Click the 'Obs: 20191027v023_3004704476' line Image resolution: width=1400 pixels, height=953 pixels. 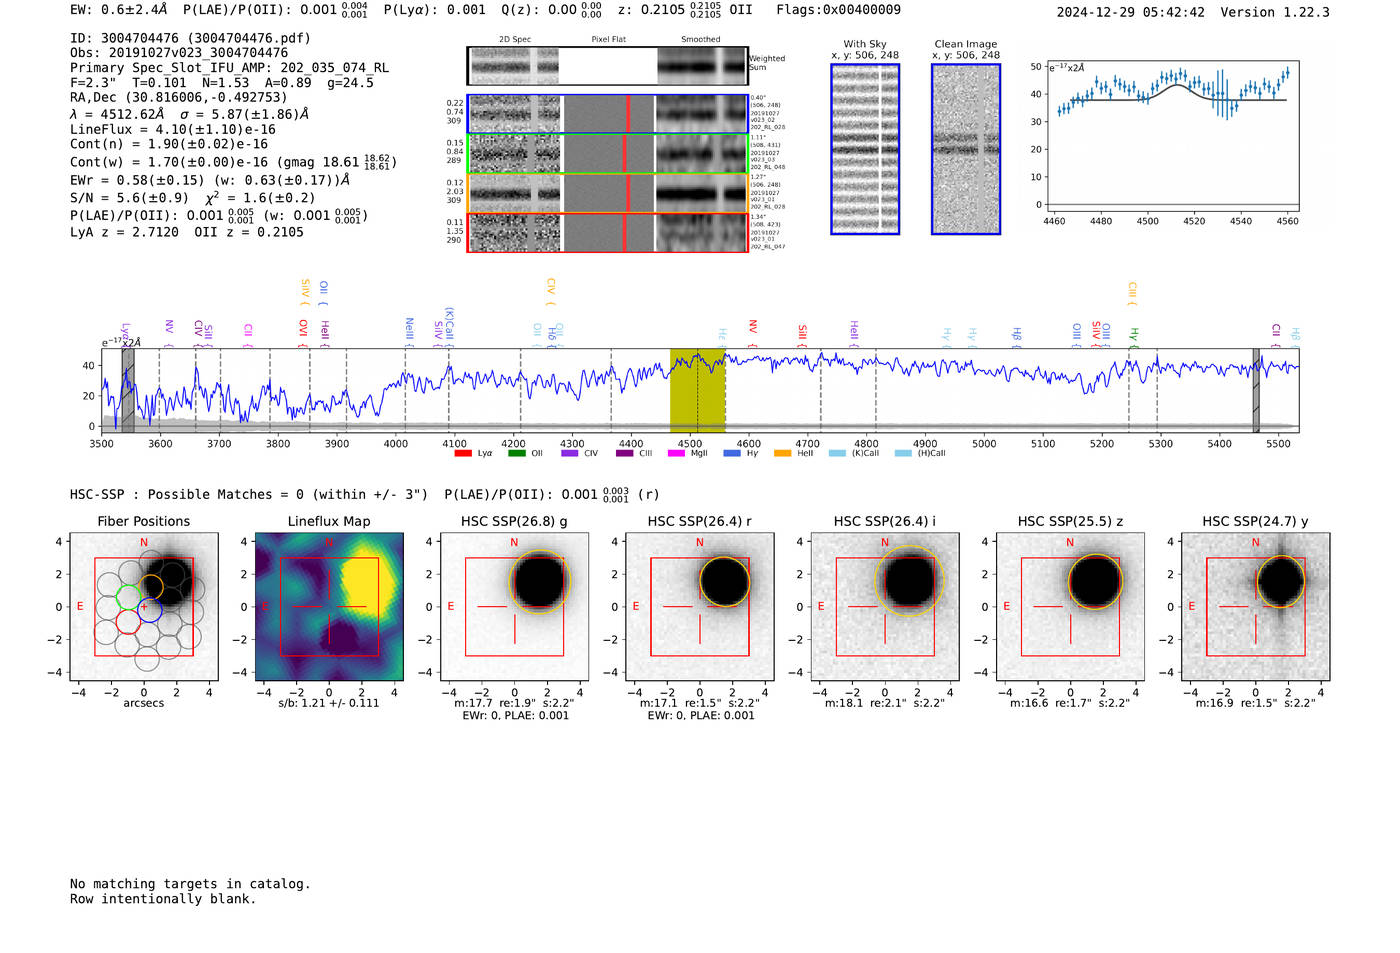(179, 53)
